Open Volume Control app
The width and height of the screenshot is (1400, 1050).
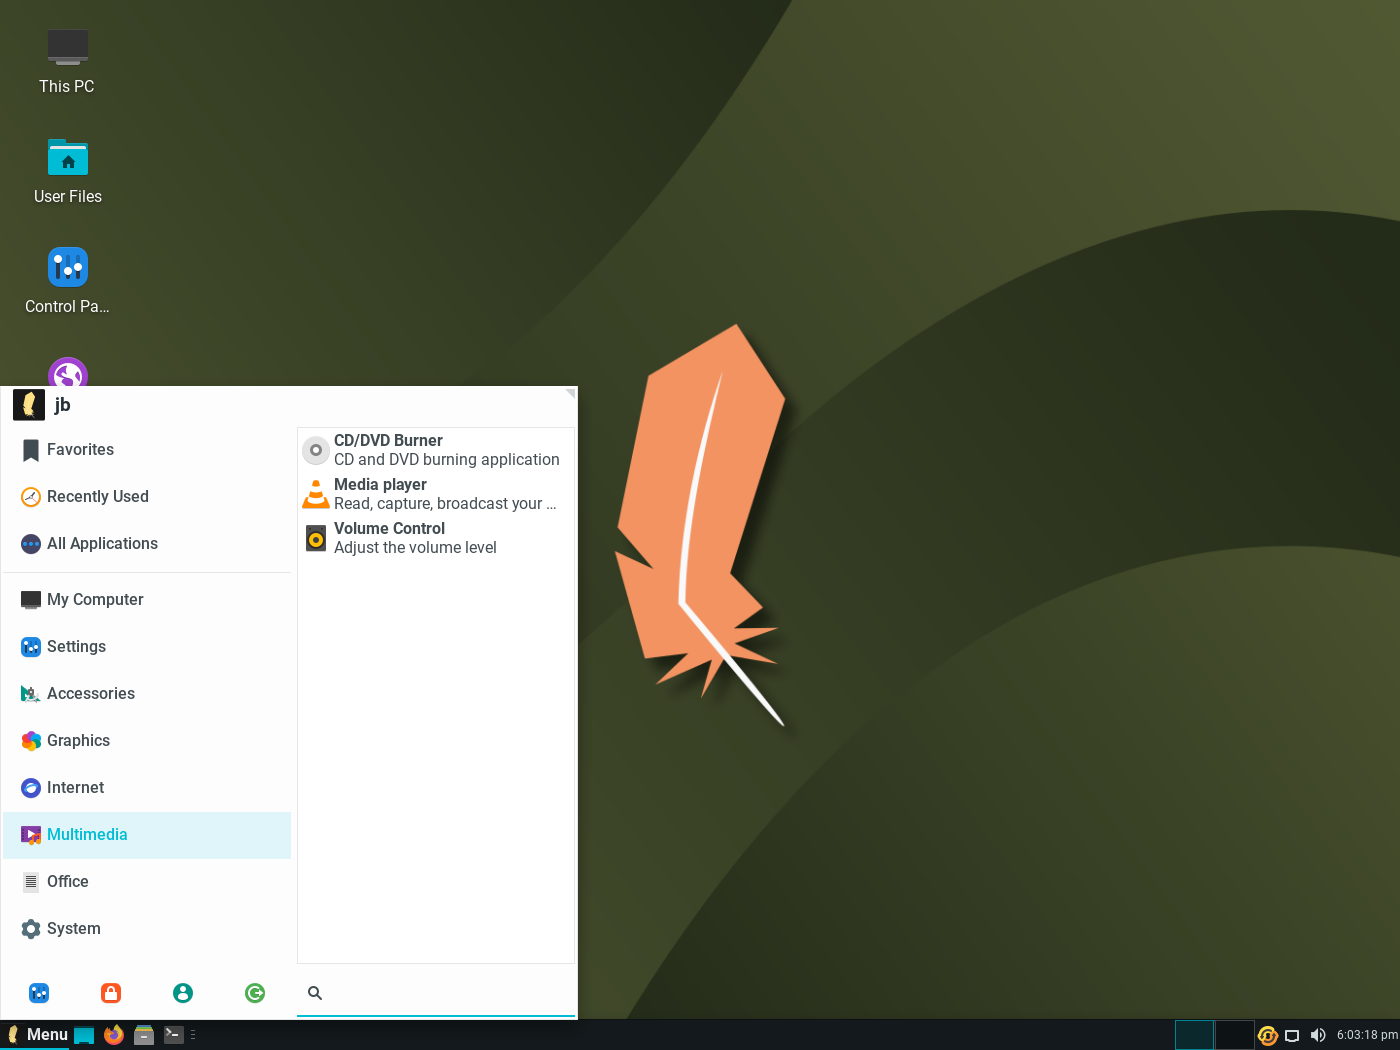(436, 538)
